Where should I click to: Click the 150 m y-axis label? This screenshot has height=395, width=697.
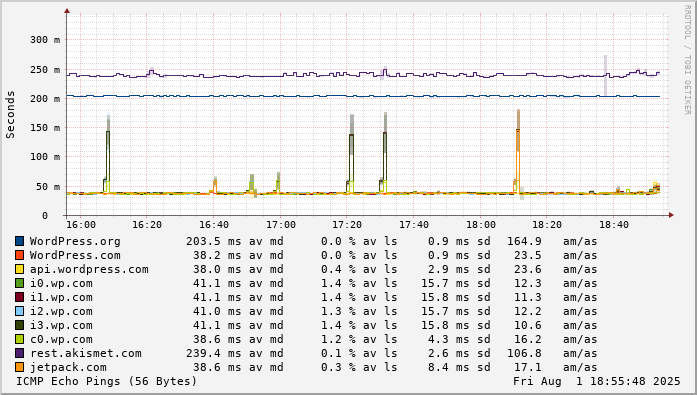point(45,128)
